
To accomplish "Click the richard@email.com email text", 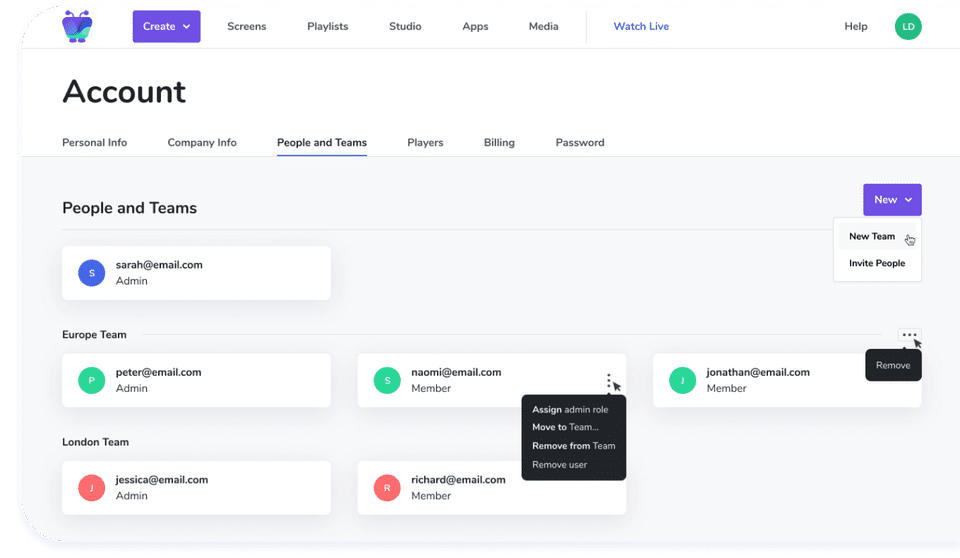I will coord(459,480).
